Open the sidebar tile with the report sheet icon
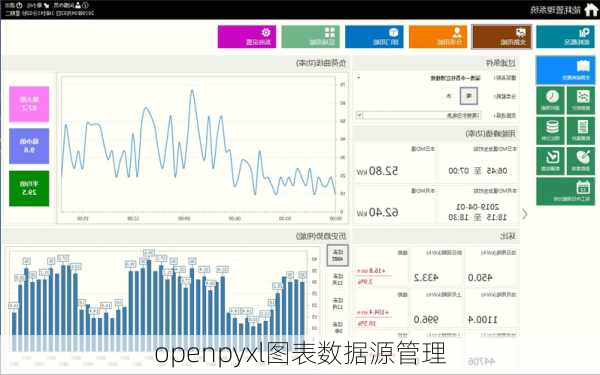This screenshot has width=600, height=375. coord(581,131)
